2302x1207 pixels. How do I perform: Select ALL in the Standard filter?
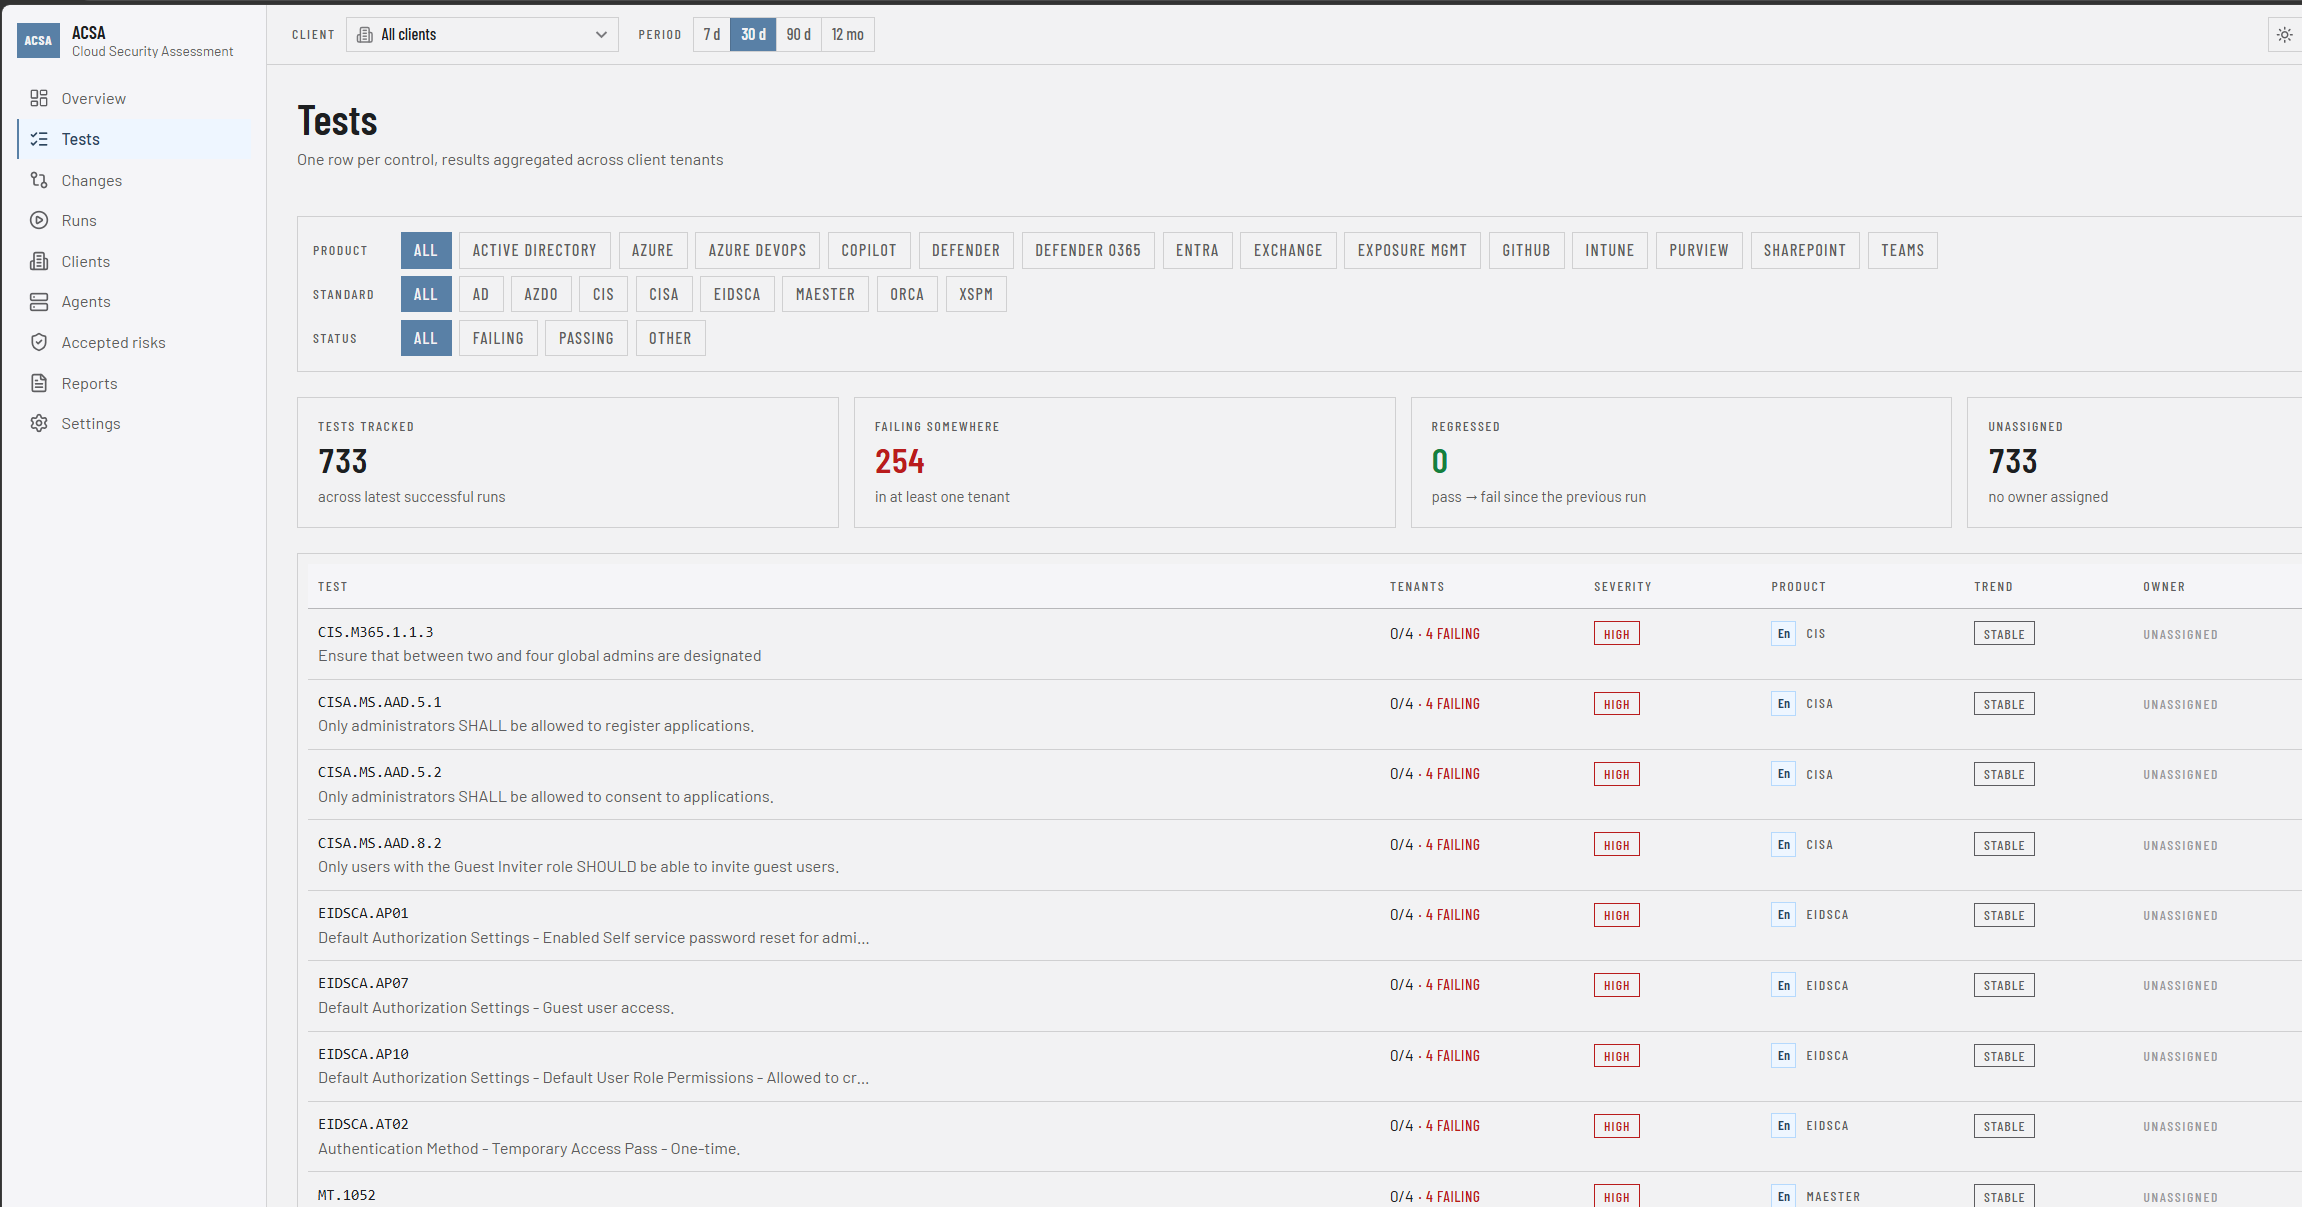coord(426,294)
